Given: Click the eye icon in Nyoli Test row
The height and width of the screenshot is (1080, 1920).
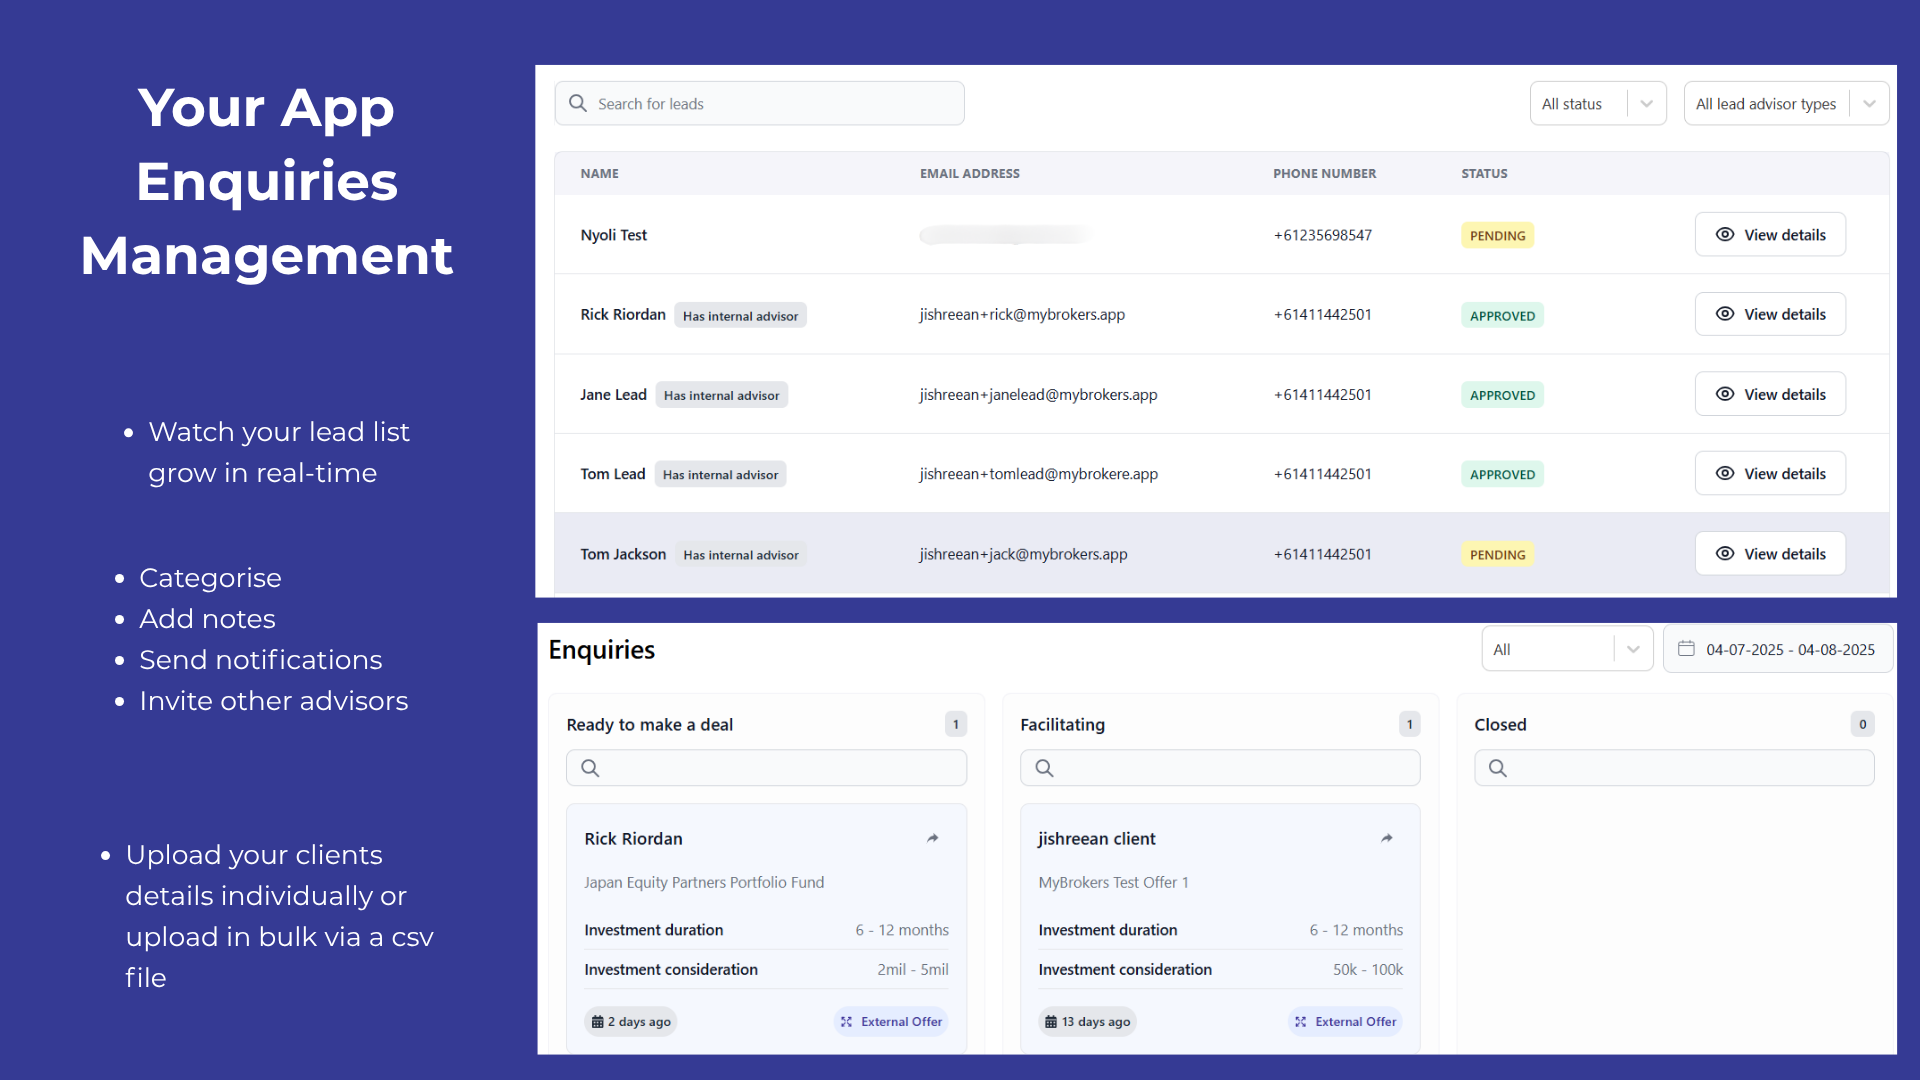Looking at the screenshot, I should coord(1725,234).
